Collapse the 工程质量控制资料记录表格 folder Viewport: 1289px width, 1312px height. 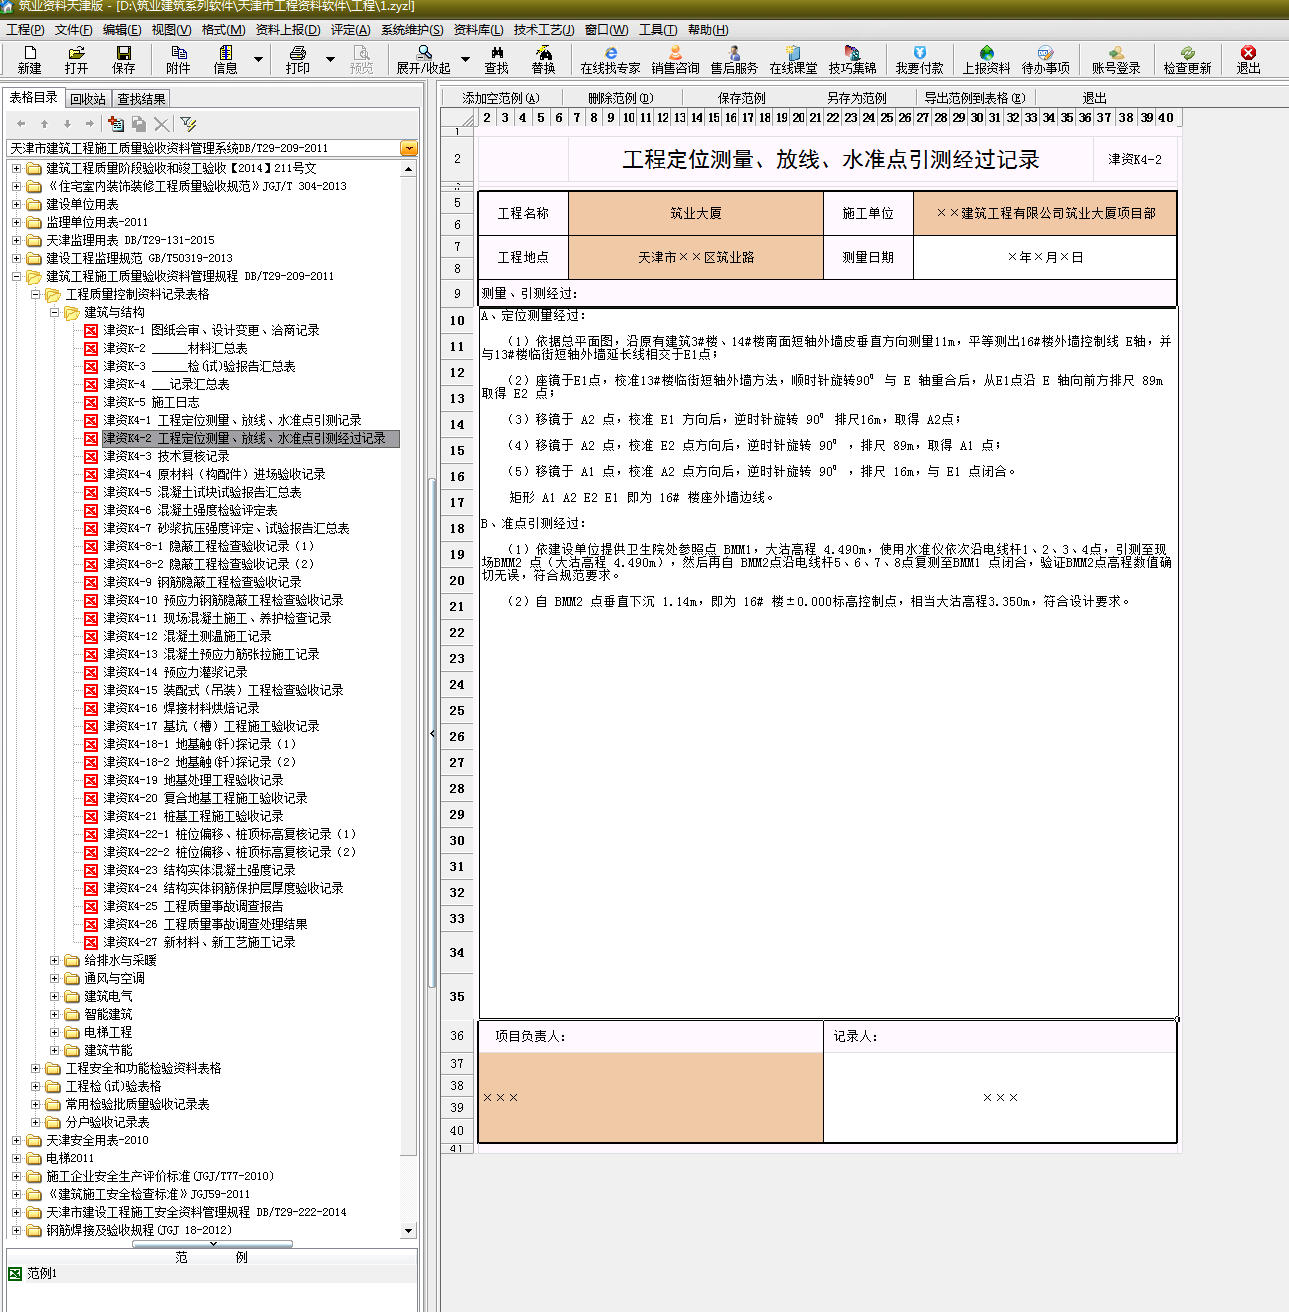coord(36,294)
